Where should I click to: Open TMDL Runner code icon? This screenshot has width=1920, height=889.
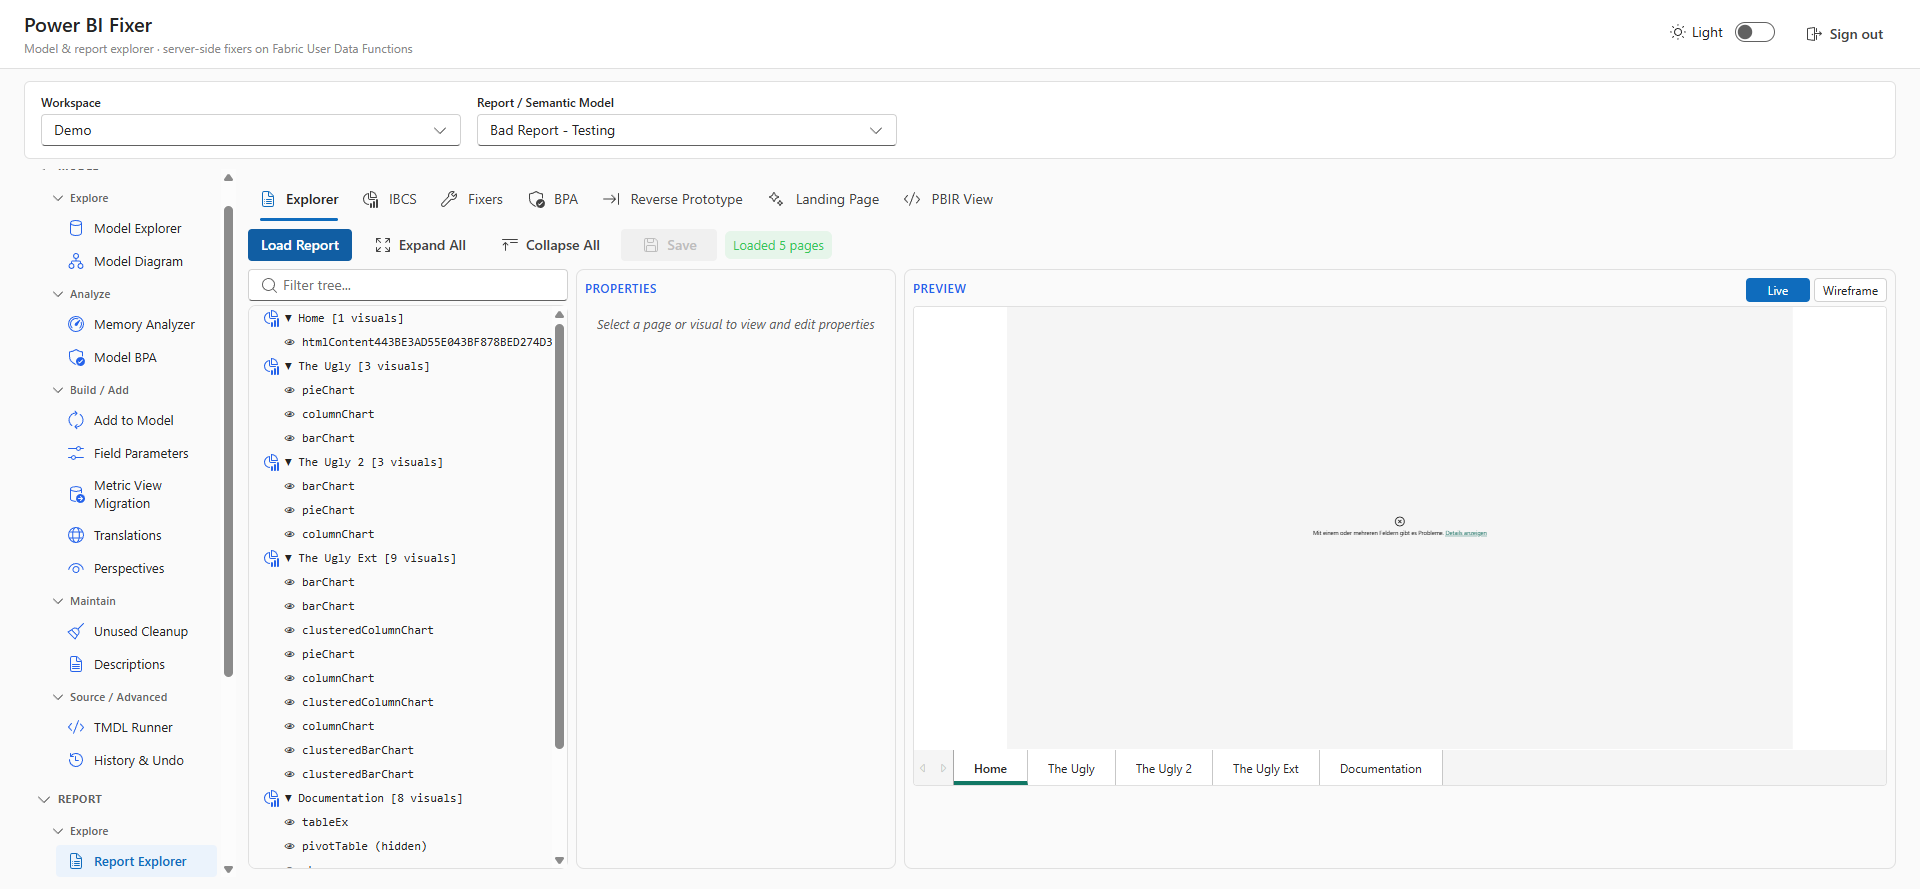76,727
